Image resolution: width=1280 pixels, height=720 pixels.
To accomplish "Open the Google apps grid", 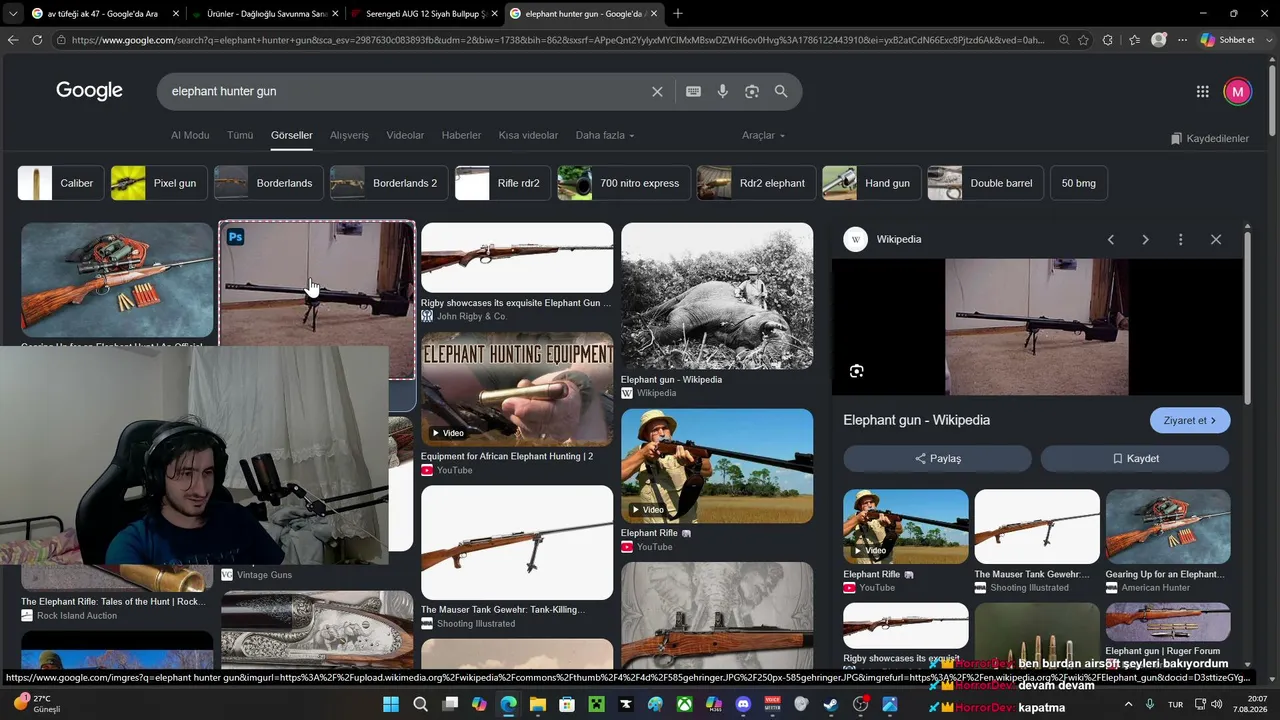I will click(x=1203, y=91).
